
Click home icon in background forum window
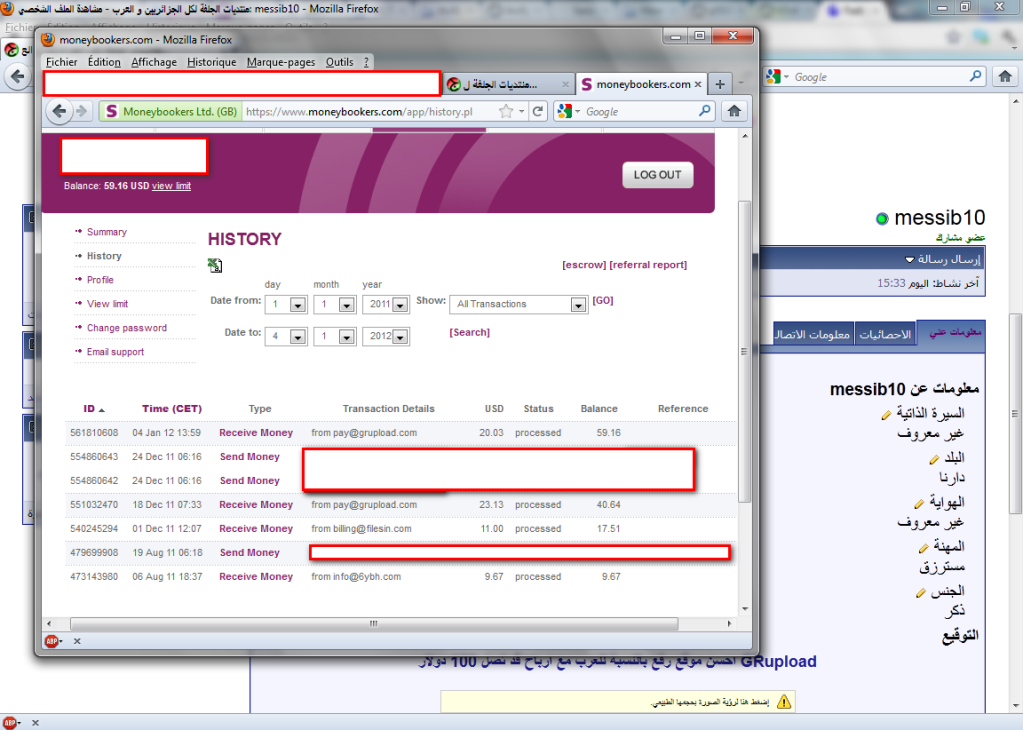[1005, 76]
